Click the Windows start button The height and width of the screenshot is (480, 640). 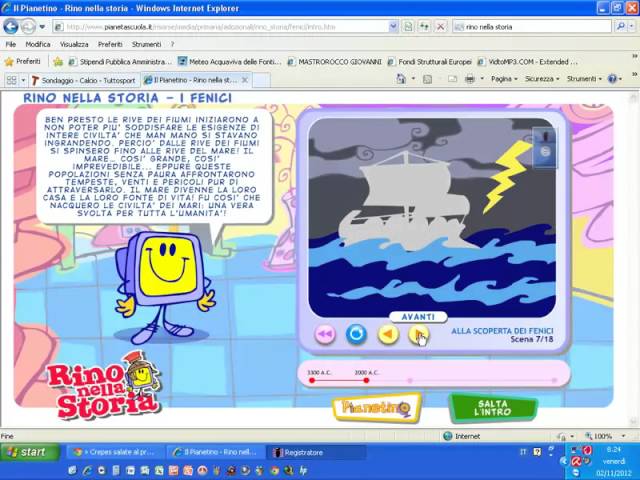pyautogui.click(x=30, y=452)
